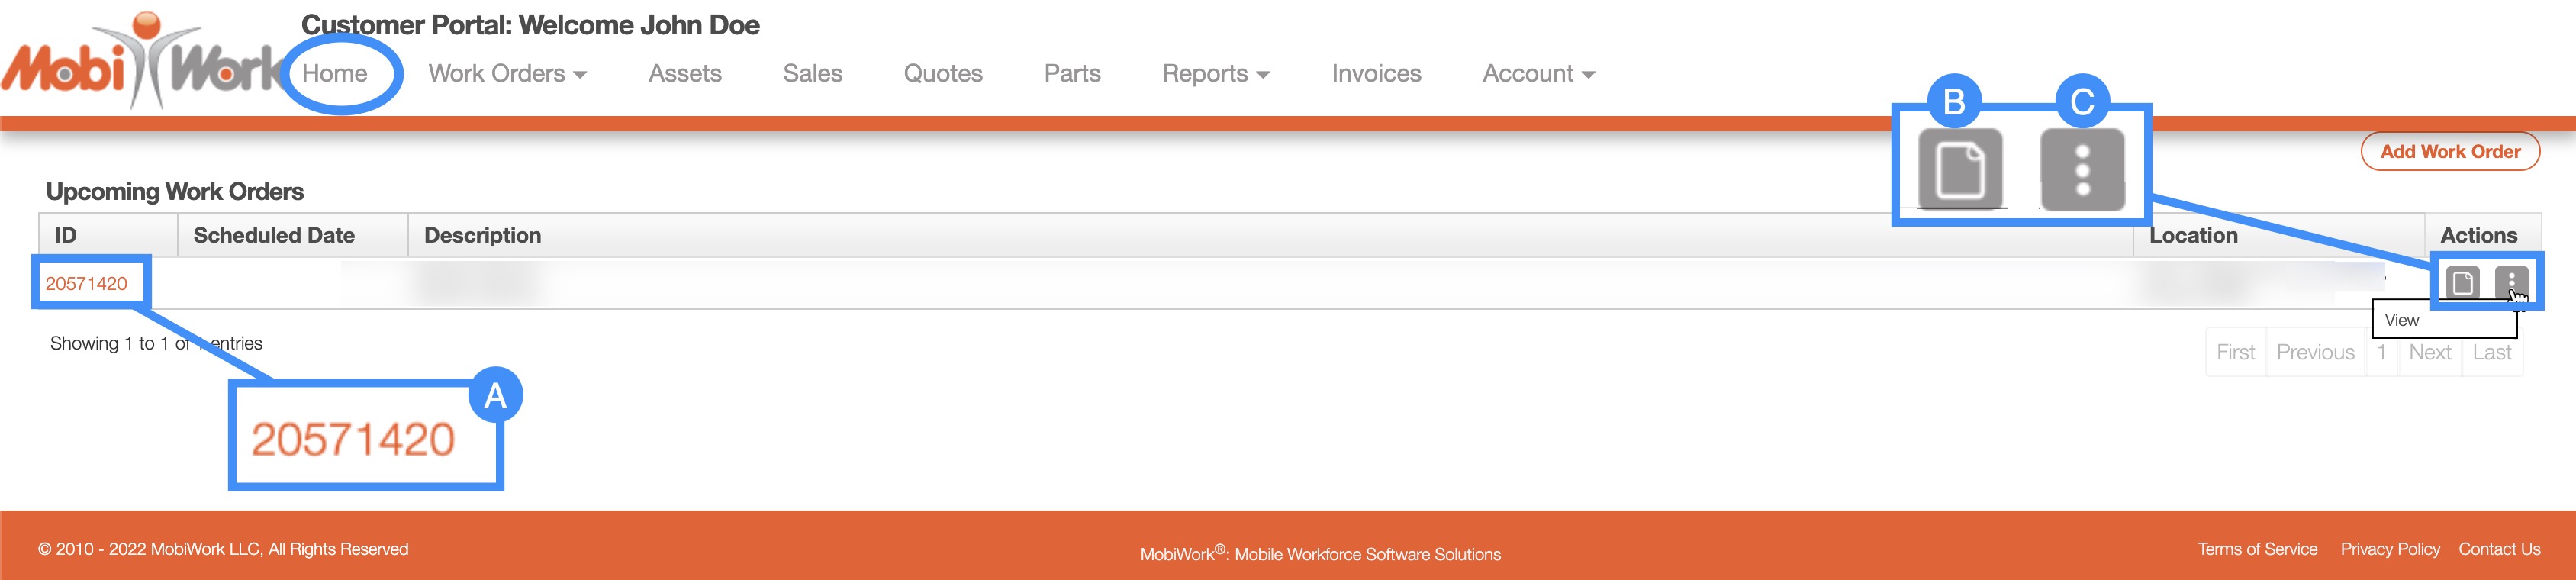Open the Invoices page
Screen dimensions: 2576x580
1375,74
